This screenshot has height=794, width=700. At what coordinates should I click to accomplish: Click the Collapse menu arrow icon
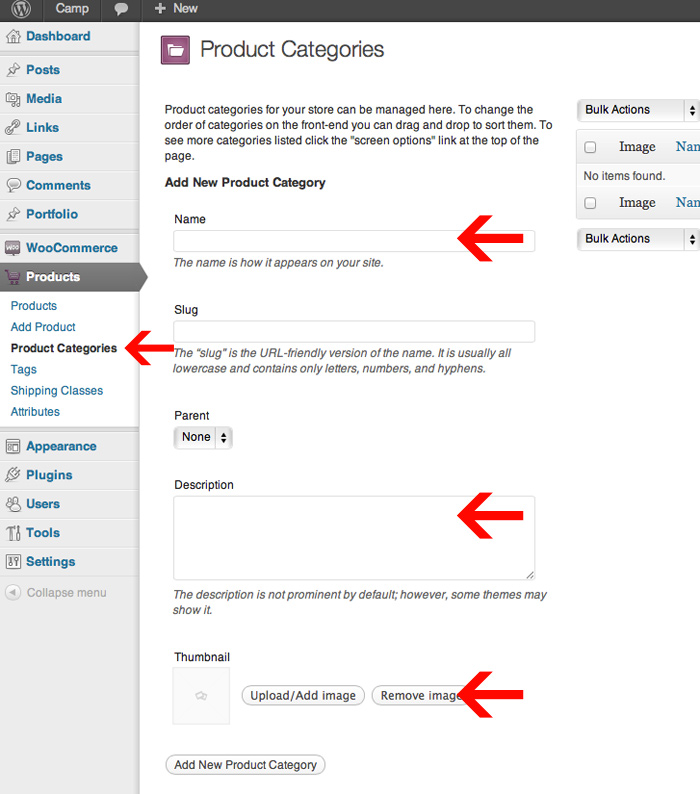pyautogui.click(x=13, y=593)
